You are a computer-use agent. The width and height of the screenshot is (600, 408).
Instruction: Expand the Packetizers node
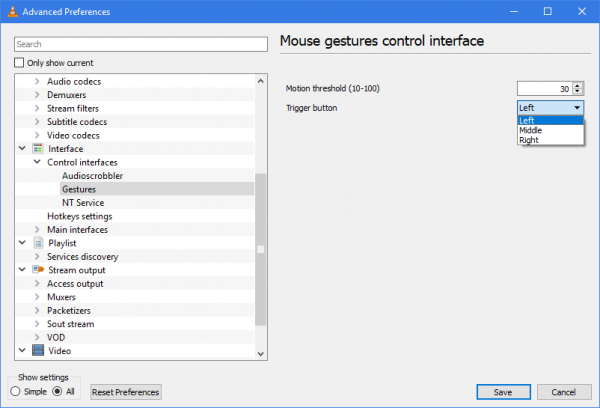point(37,310)
